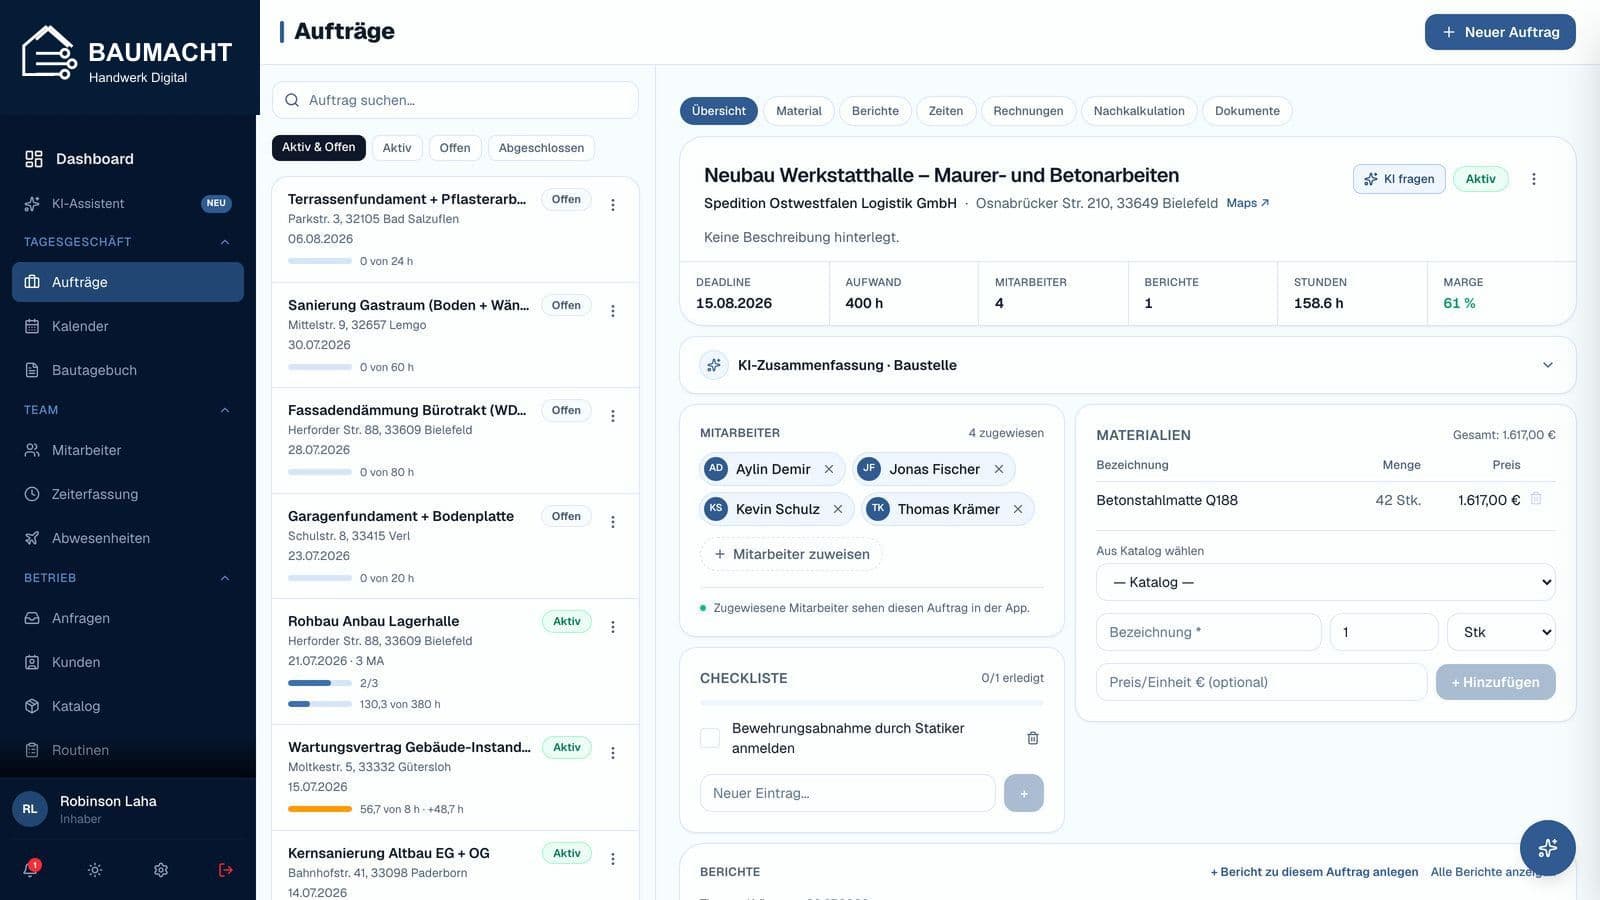This screenshot has height=900, width=1600.
Task: Filter orders list by Abgeschlossen
Action: coord(541,148)
